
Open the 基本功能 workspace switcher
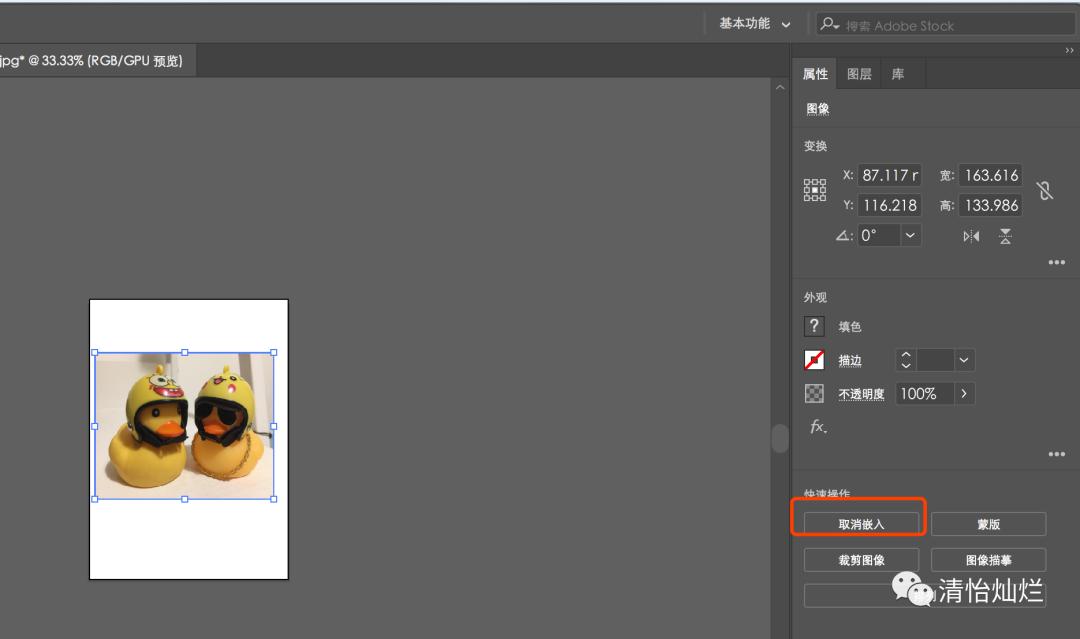click(x=755, y=24)
